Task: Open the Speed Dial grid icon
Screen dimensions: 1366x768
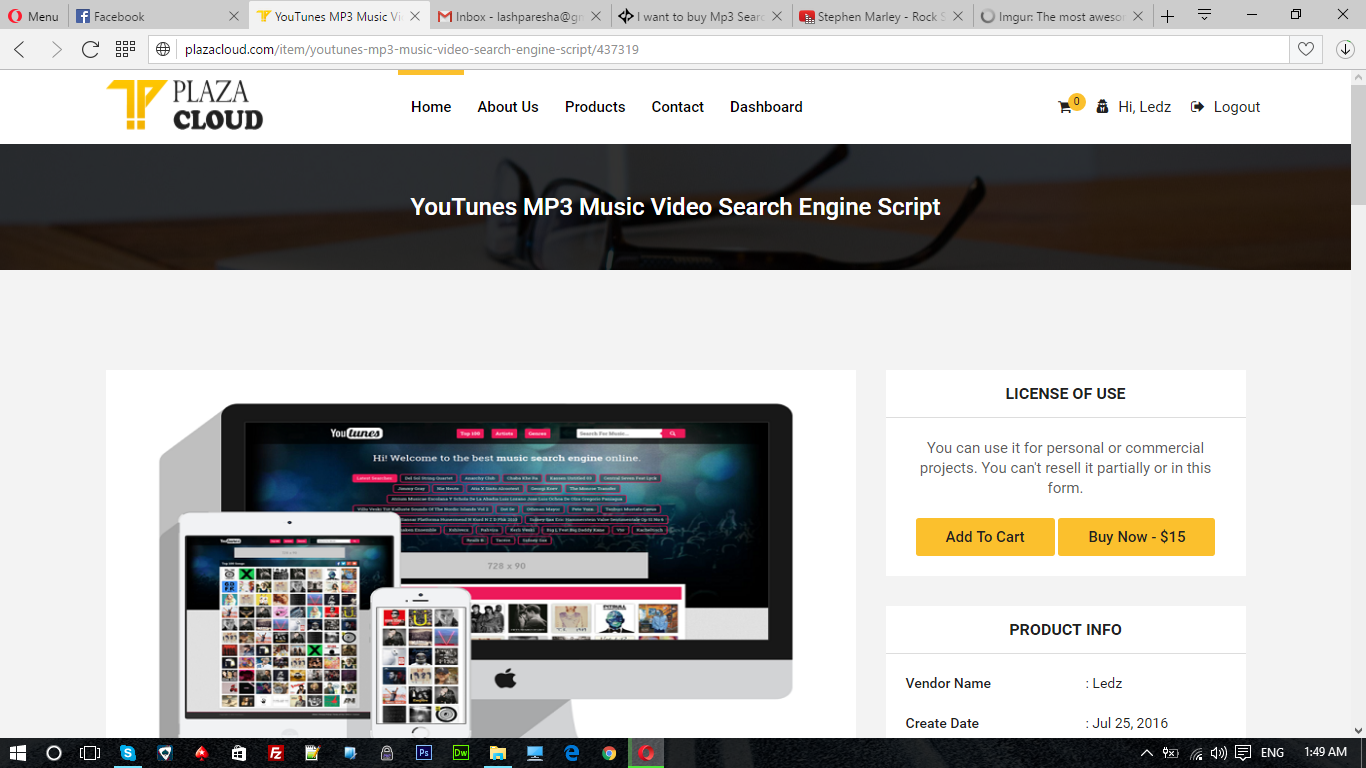Action: (125, 49)
